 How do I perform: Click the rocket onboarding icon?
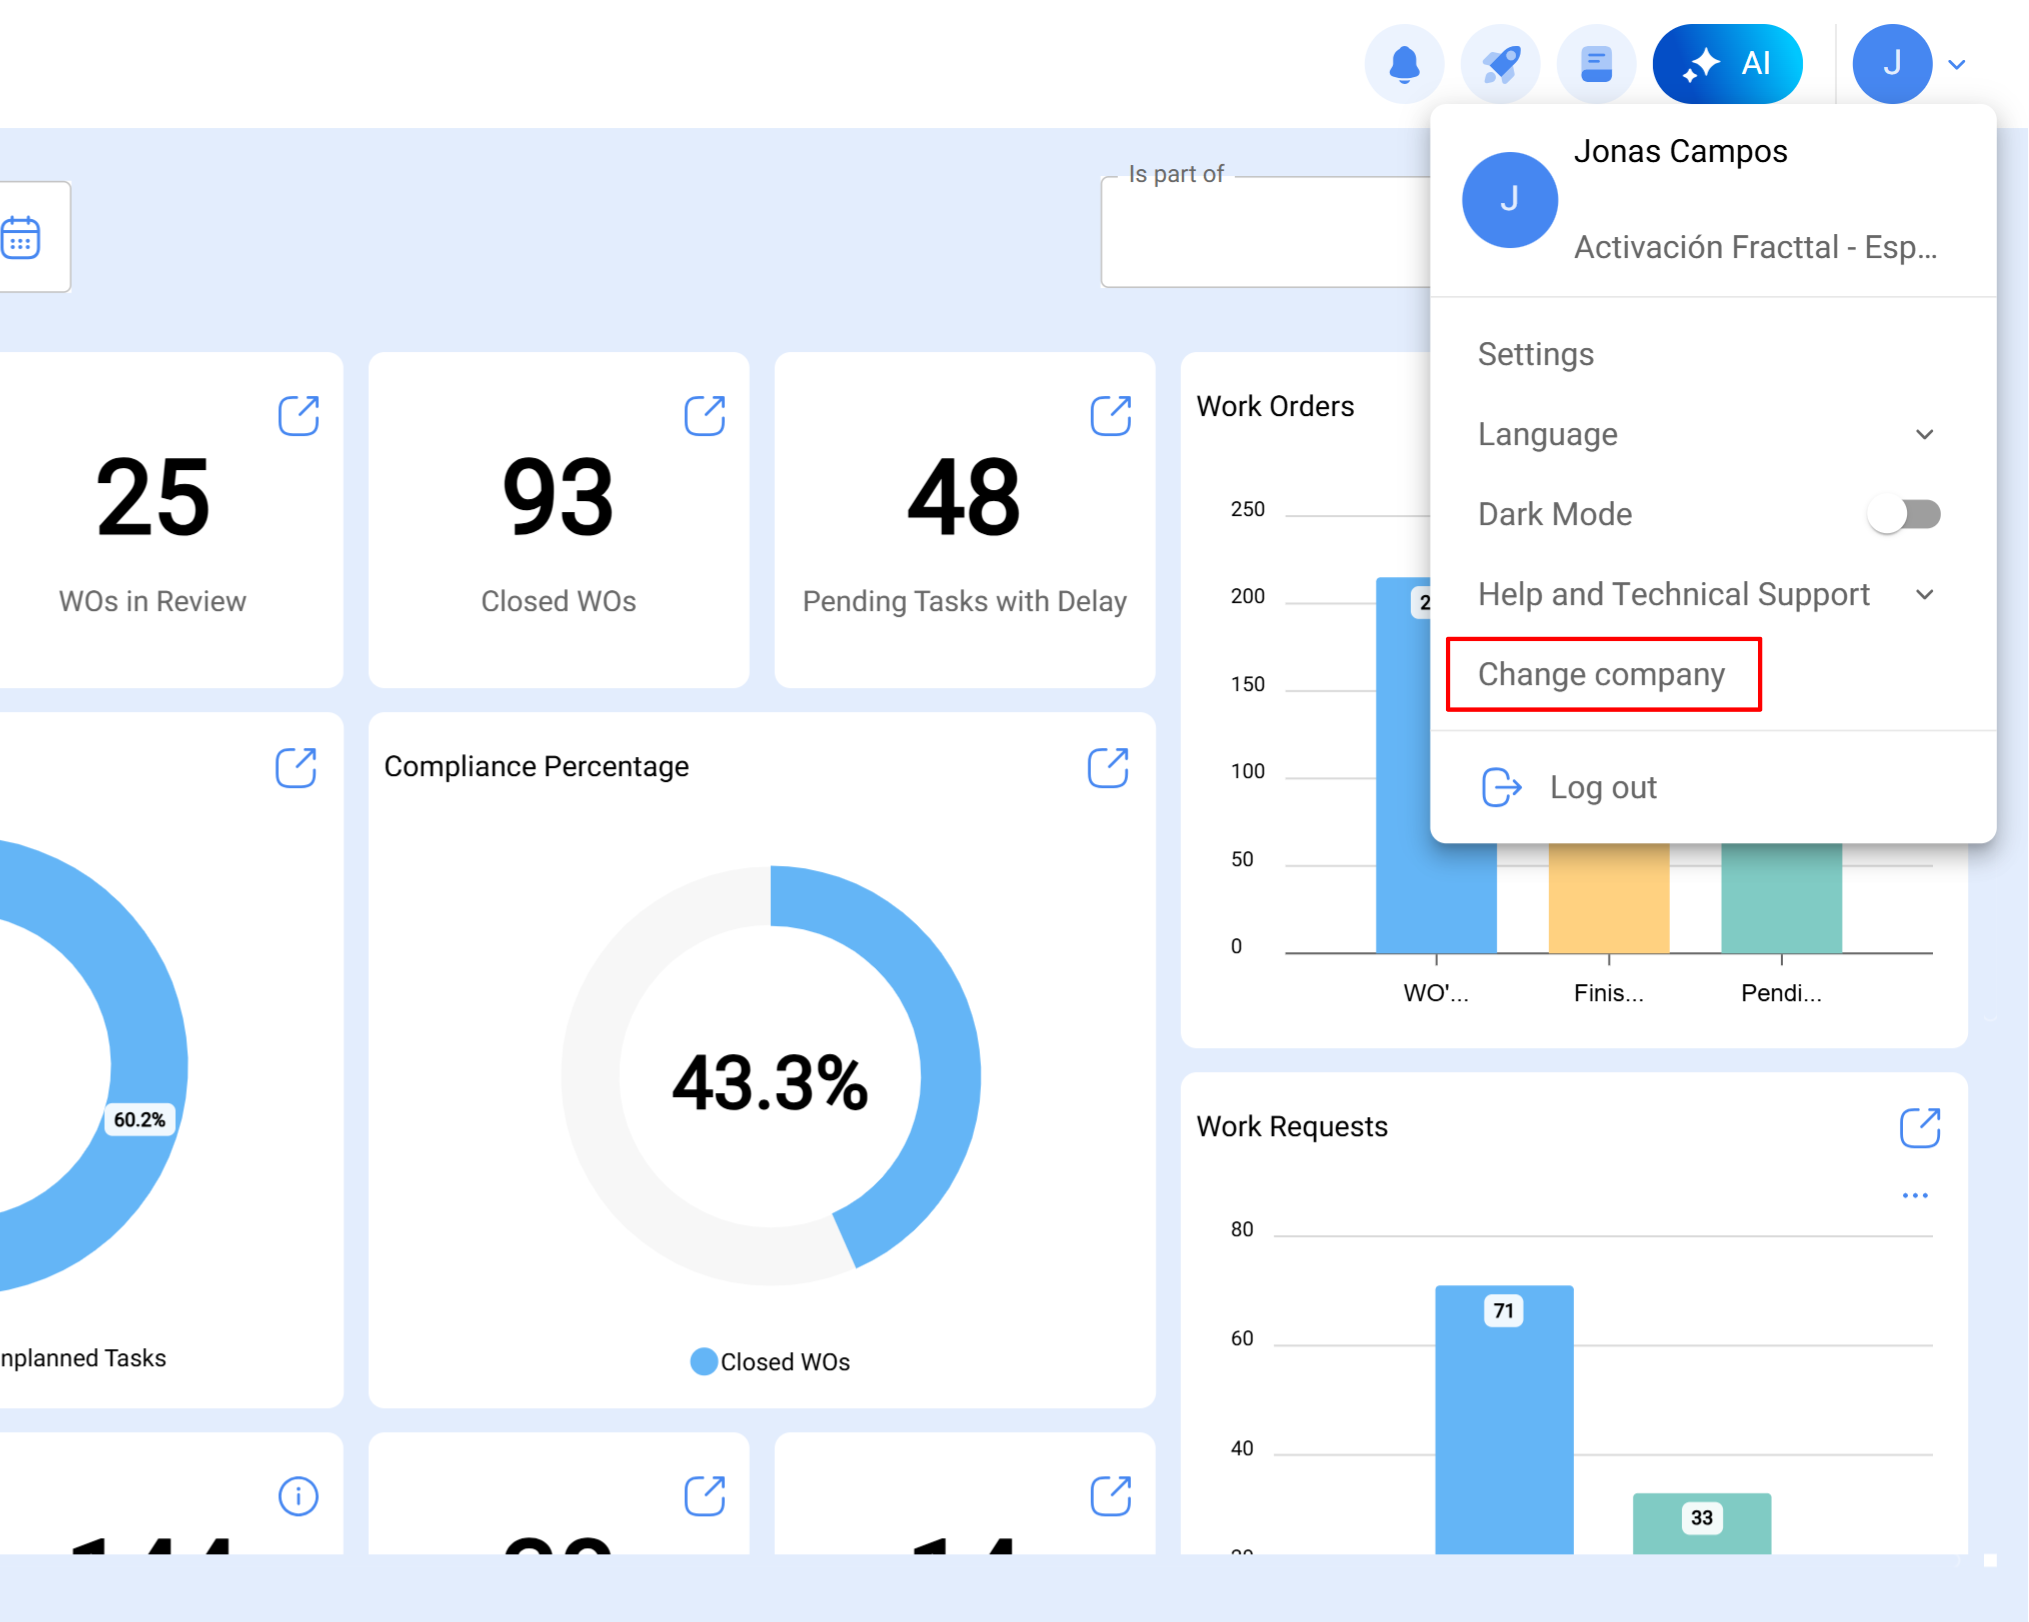click(1500, 63)
